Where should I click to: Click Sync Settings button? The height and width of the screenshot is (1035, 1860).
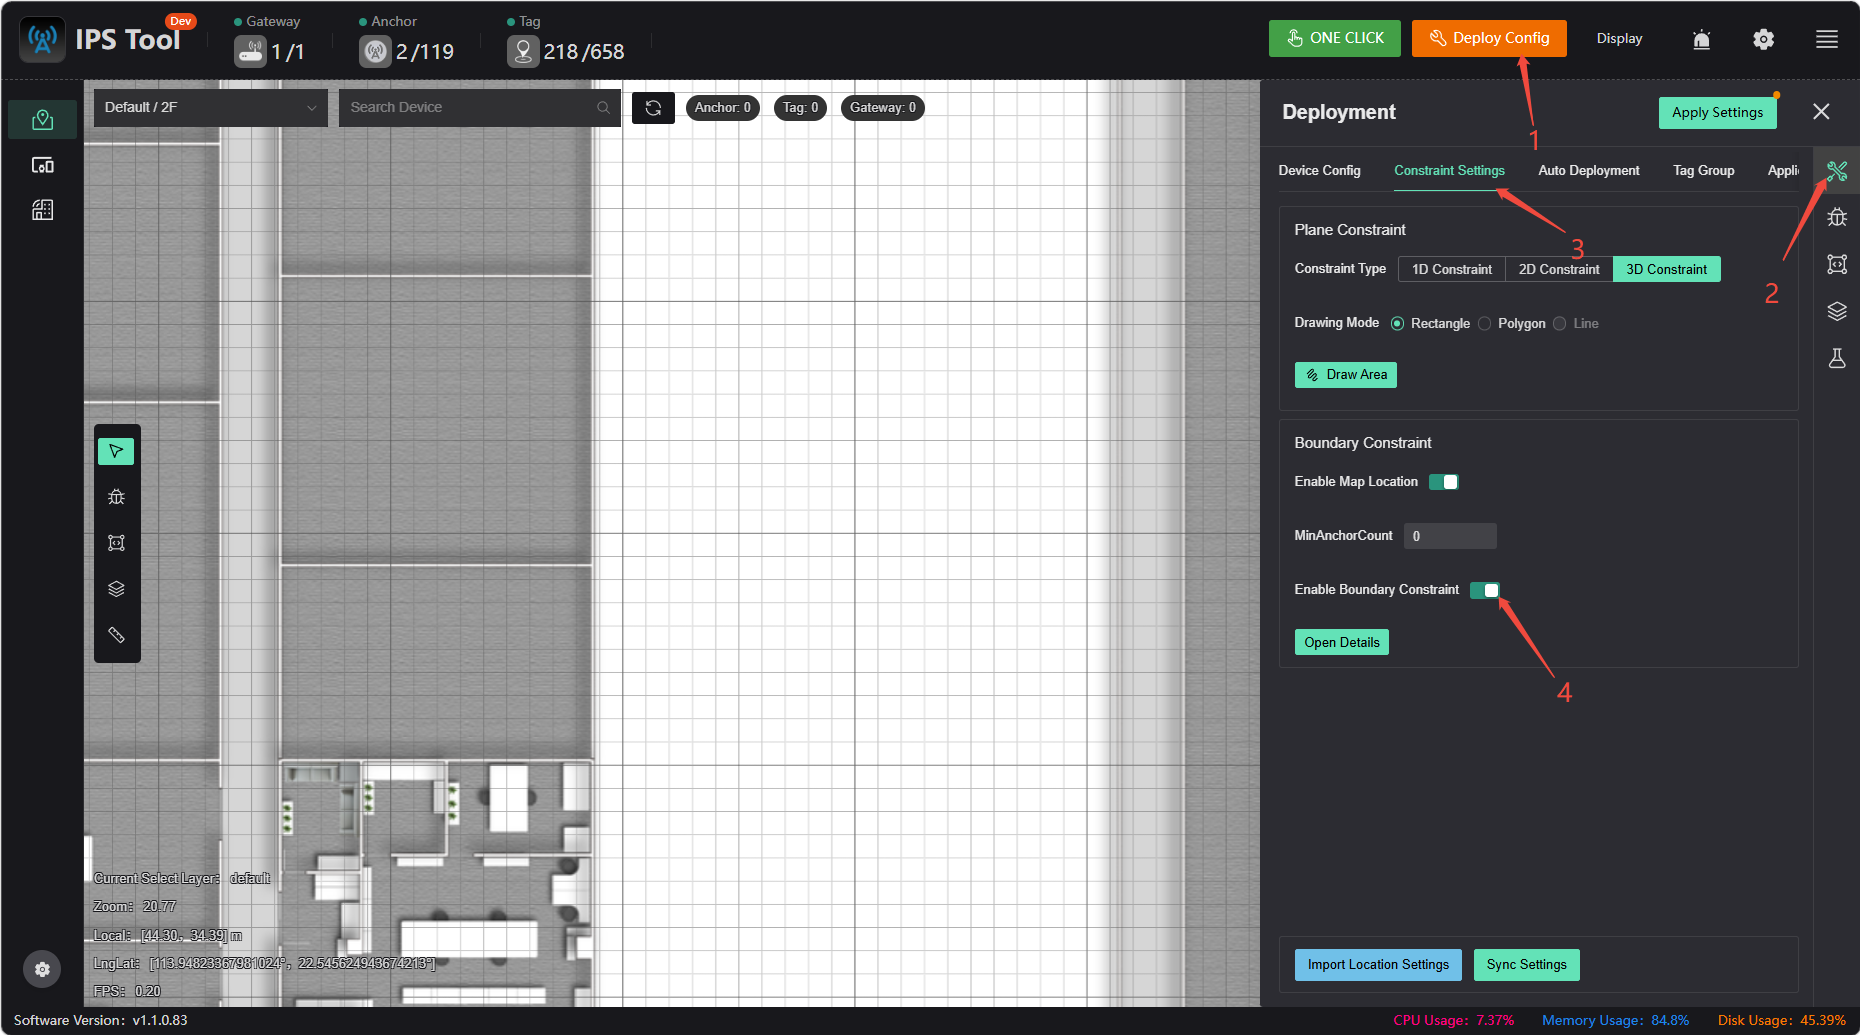click(1526, 965)
